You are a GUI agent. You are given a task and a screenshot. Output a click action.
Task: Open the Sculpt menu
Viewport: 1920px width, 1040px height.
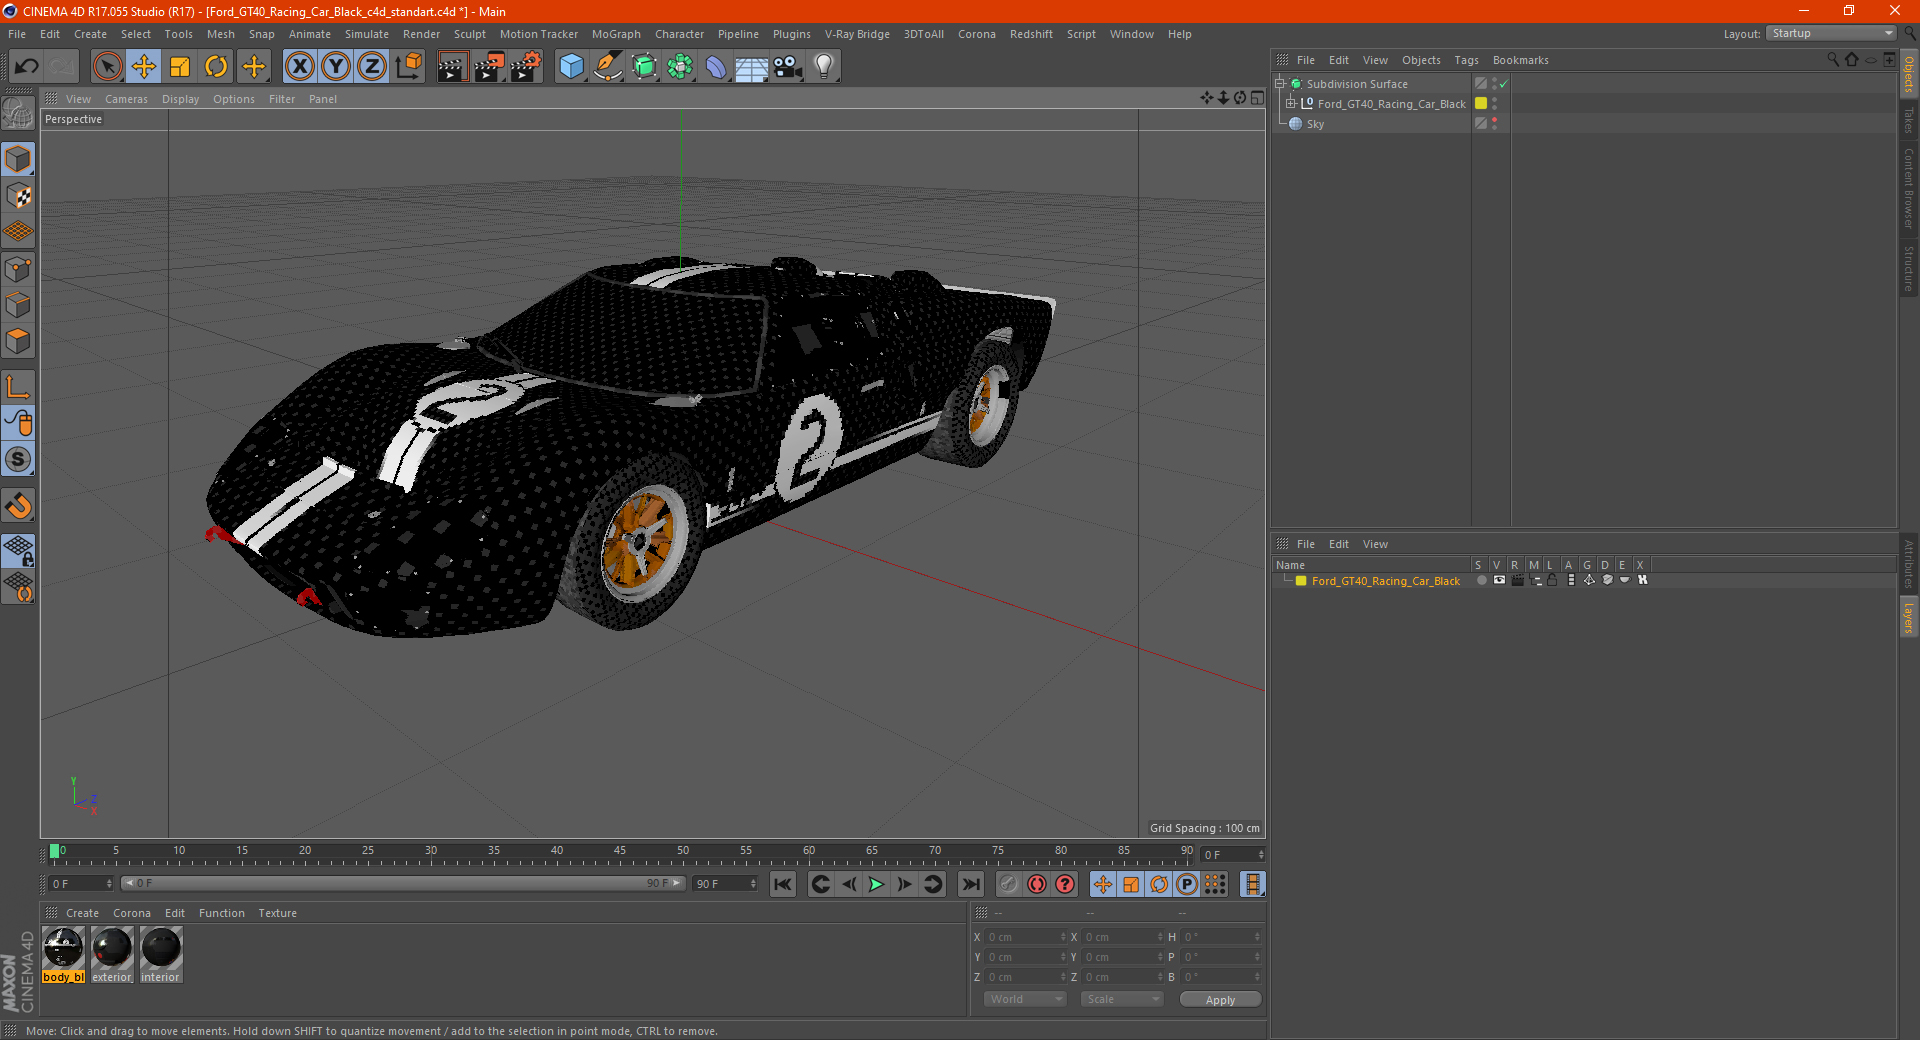pos(469,34)
